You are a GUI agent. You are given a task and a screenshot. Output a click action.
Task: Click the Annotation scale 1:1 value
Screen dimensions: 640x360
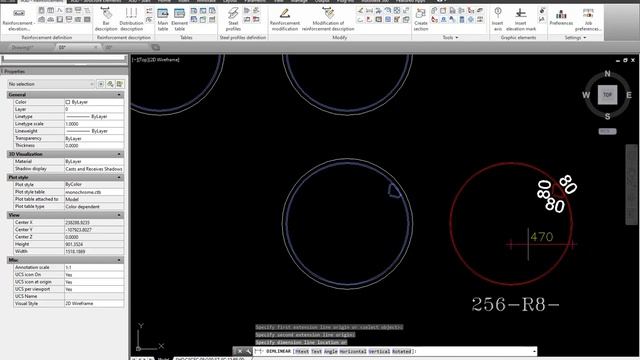[x=94, y=267]
